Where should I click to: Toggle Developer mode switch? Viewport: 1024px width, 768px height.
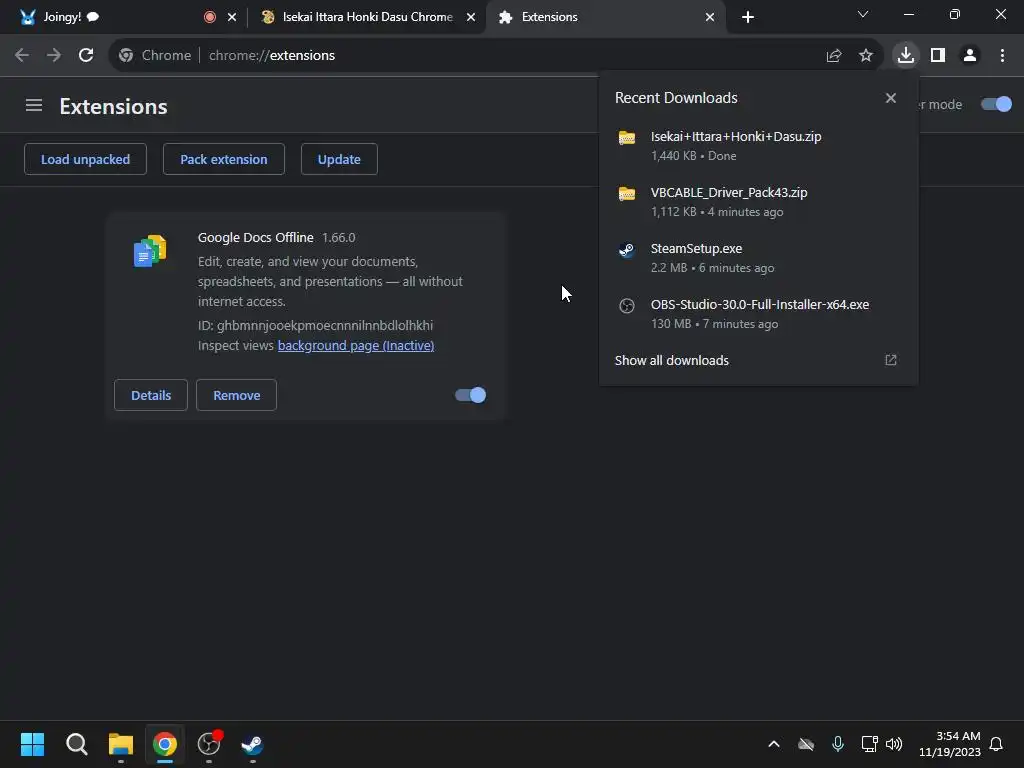pos(997,104)
